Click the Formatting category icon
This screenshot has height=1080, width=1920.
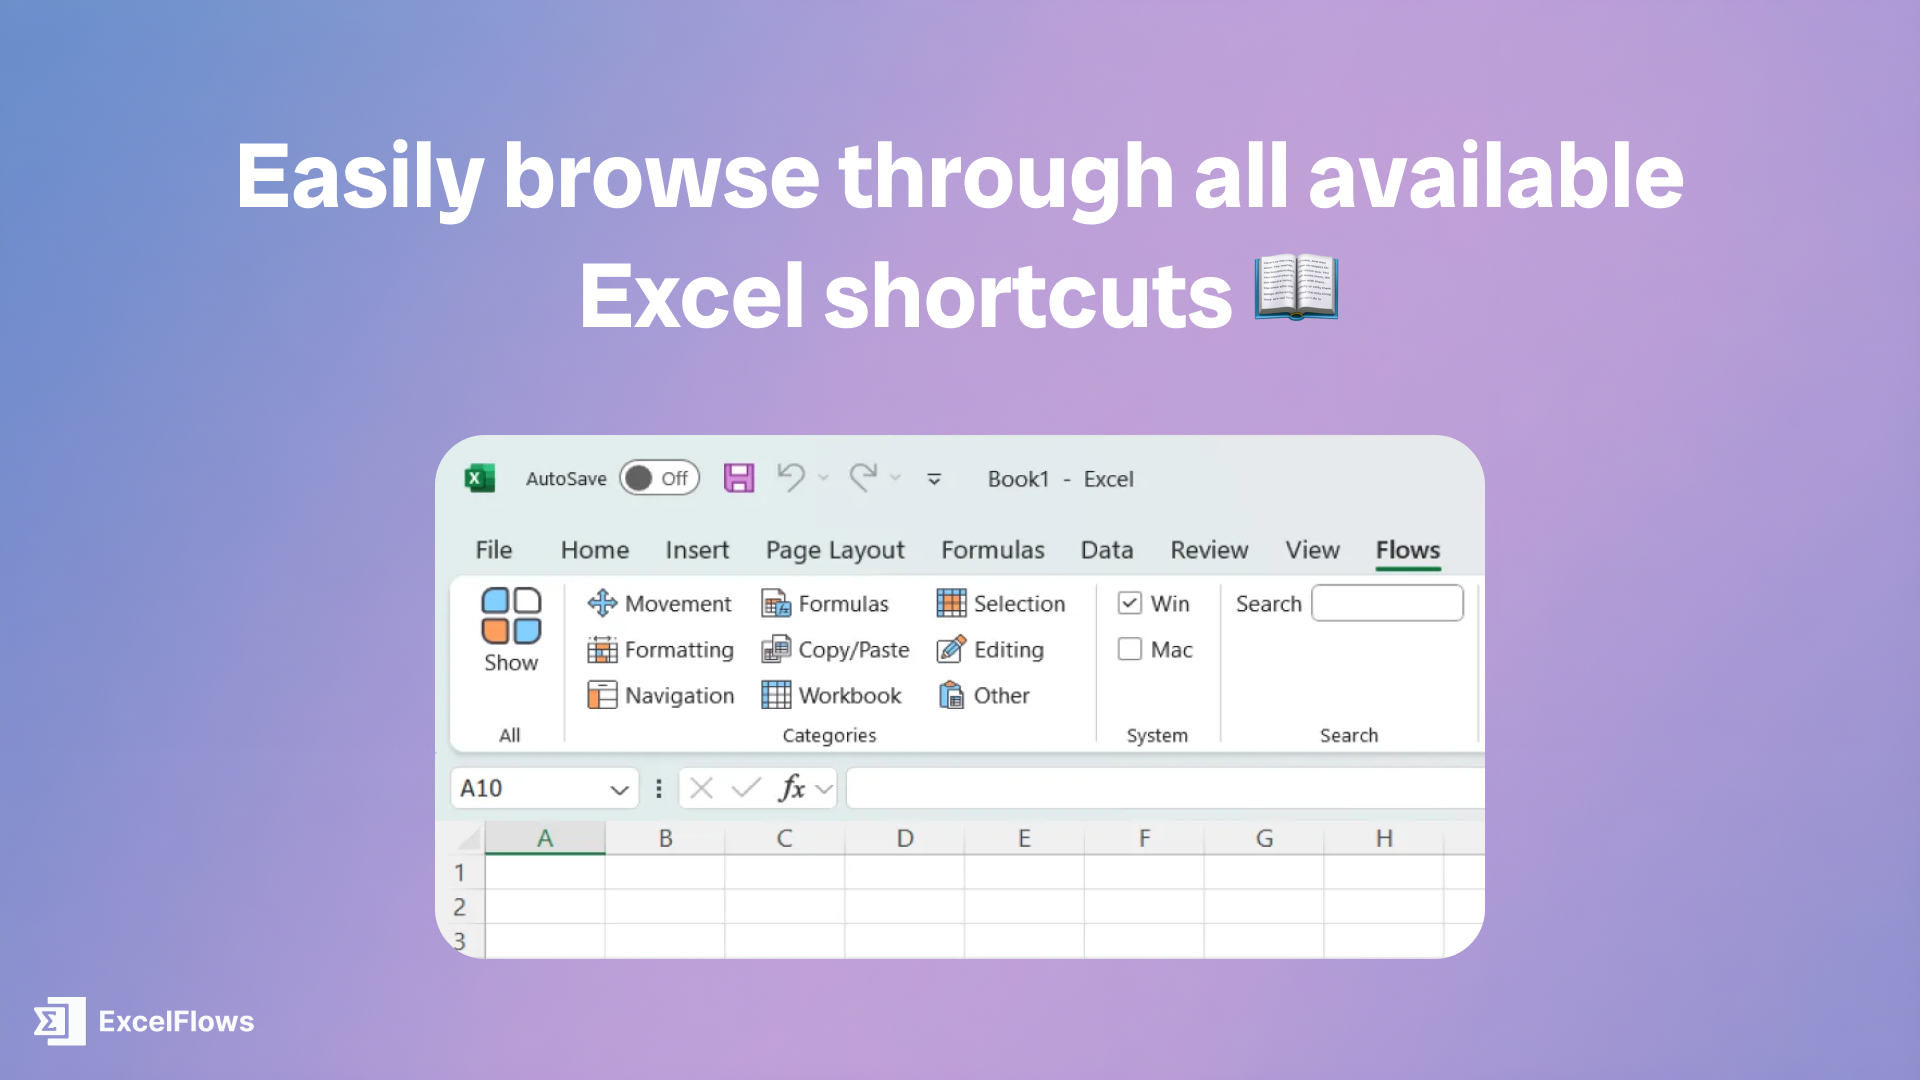tap(602, 650)
